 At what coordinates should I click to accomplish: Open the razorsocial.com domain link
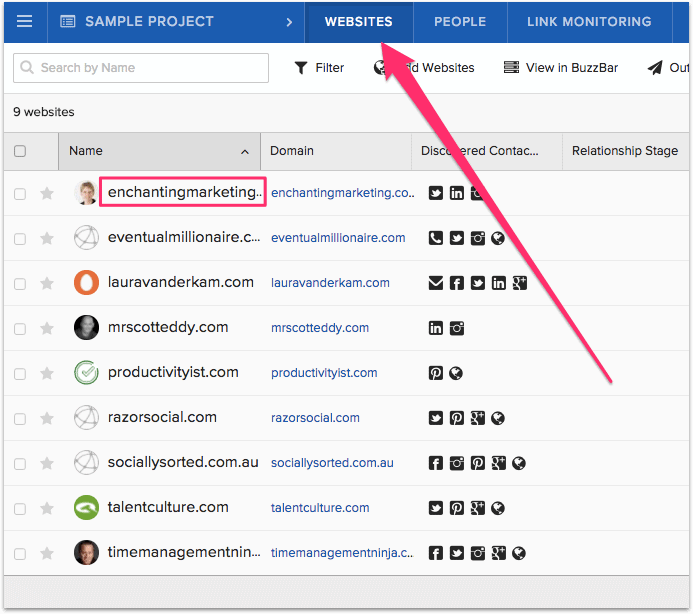click(315, 418)
